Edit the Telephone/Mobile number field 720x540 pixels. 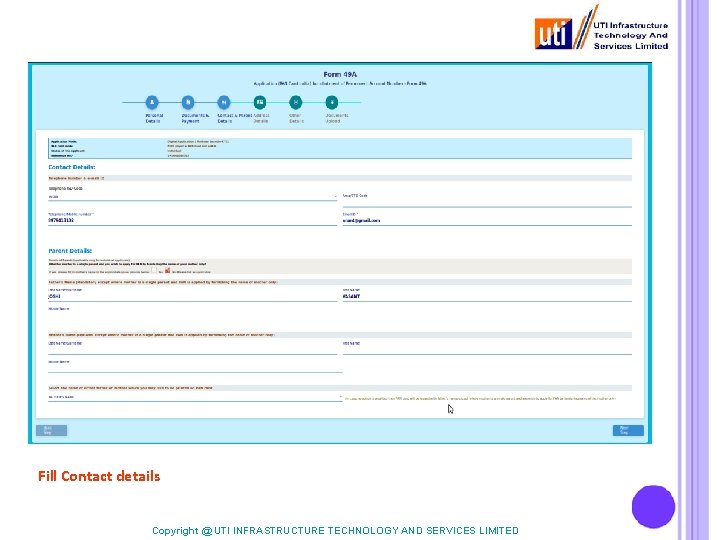point(192,221)
